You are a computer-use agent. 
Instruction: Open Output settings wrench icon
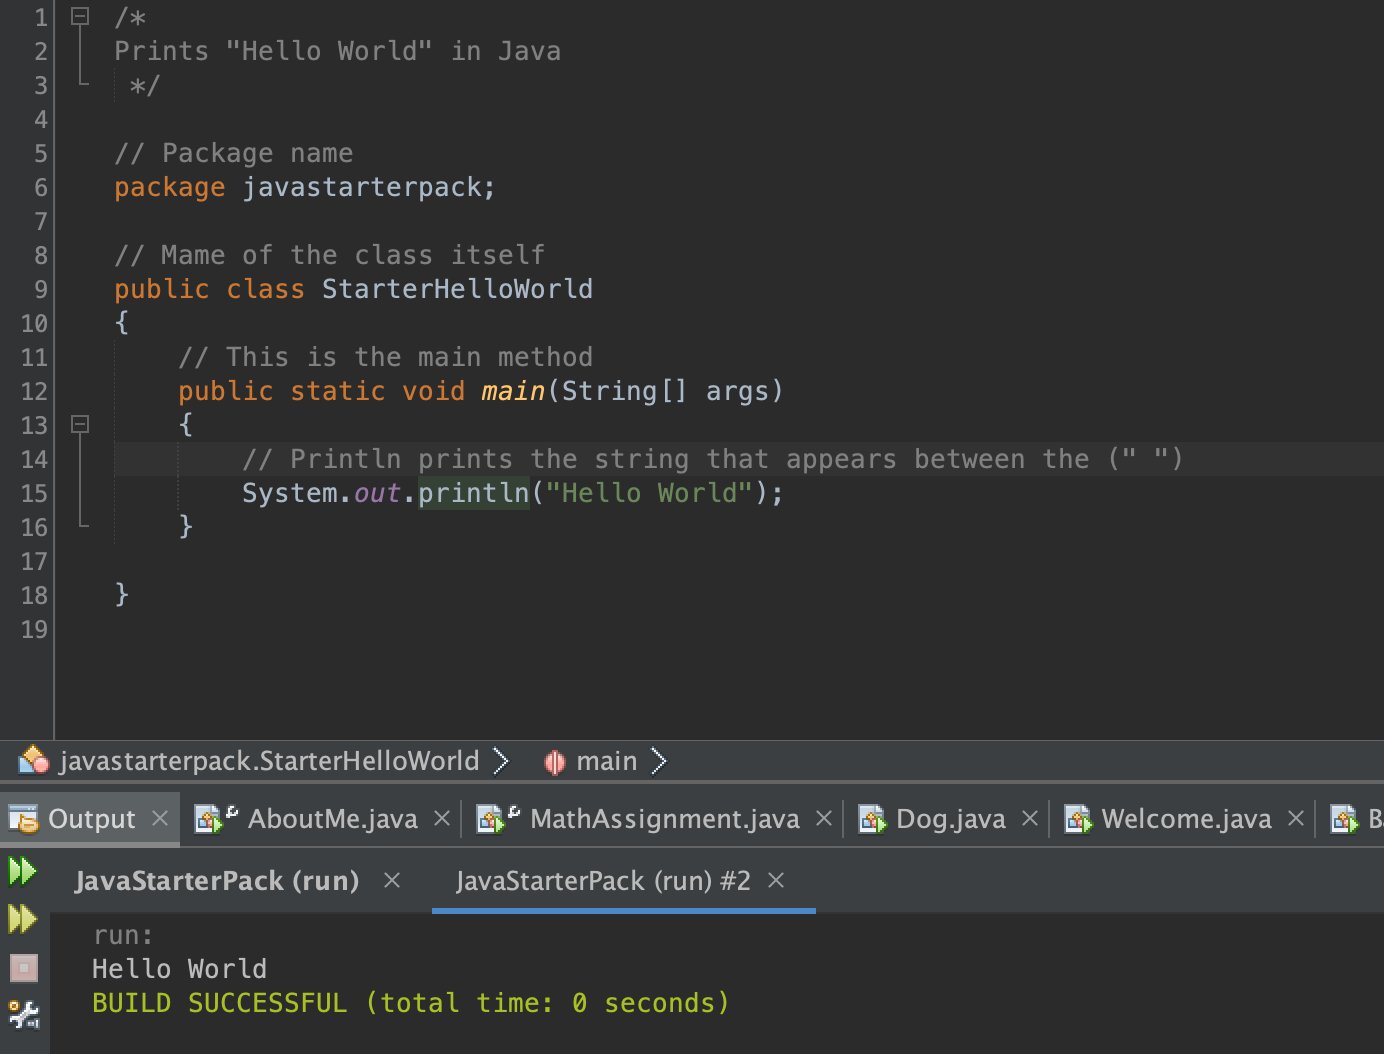23,1015
